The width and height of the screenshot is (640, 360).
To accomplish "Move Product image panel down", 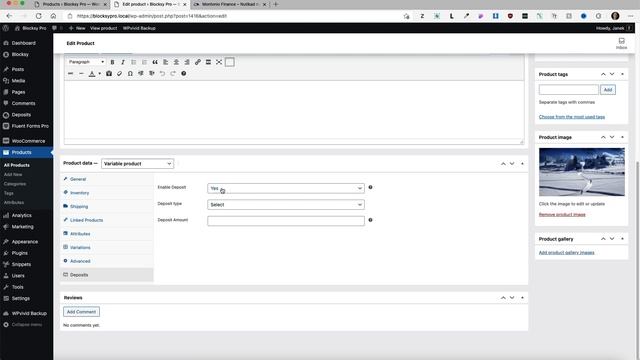I will coord(612,137).
